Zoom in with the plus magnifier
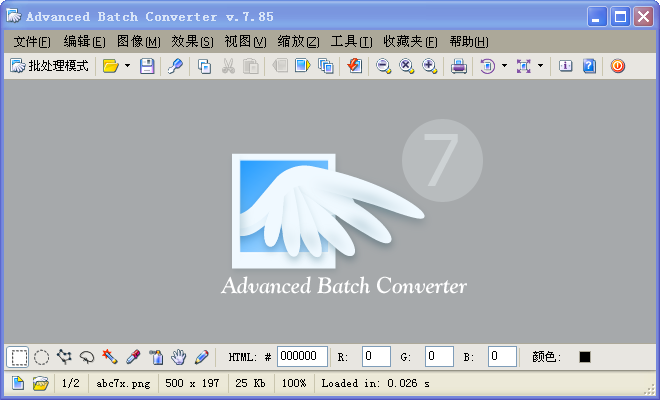 (429, 66)
